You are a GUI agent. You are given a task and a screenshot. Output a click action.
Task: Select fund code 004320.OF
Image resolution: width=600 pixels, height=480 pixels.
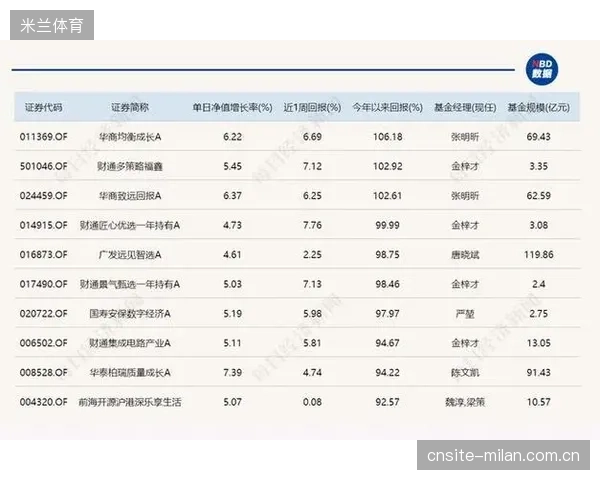(44, 402)
